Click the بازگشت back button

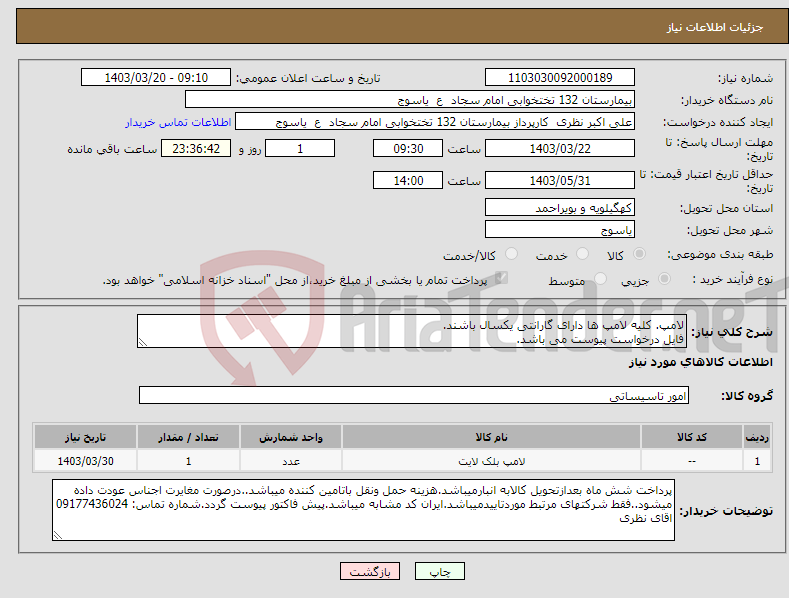tap(370, 571)
